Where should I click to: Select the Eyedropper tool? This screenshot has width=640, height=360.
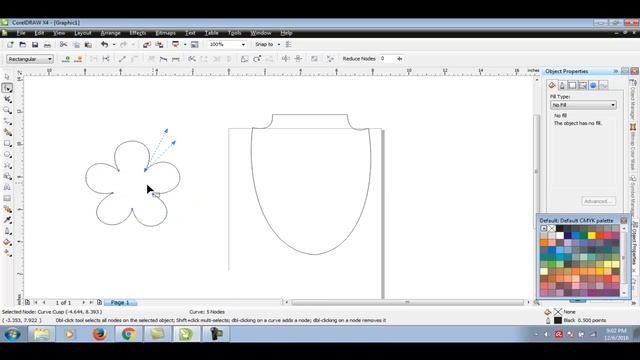point(7,220)
